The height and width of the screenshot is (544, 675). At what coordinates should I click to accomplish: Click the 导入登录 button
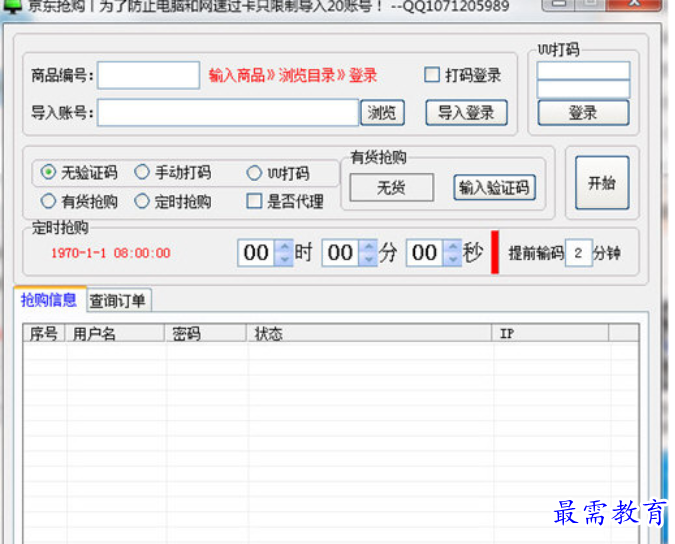click(x=466, y=113)
